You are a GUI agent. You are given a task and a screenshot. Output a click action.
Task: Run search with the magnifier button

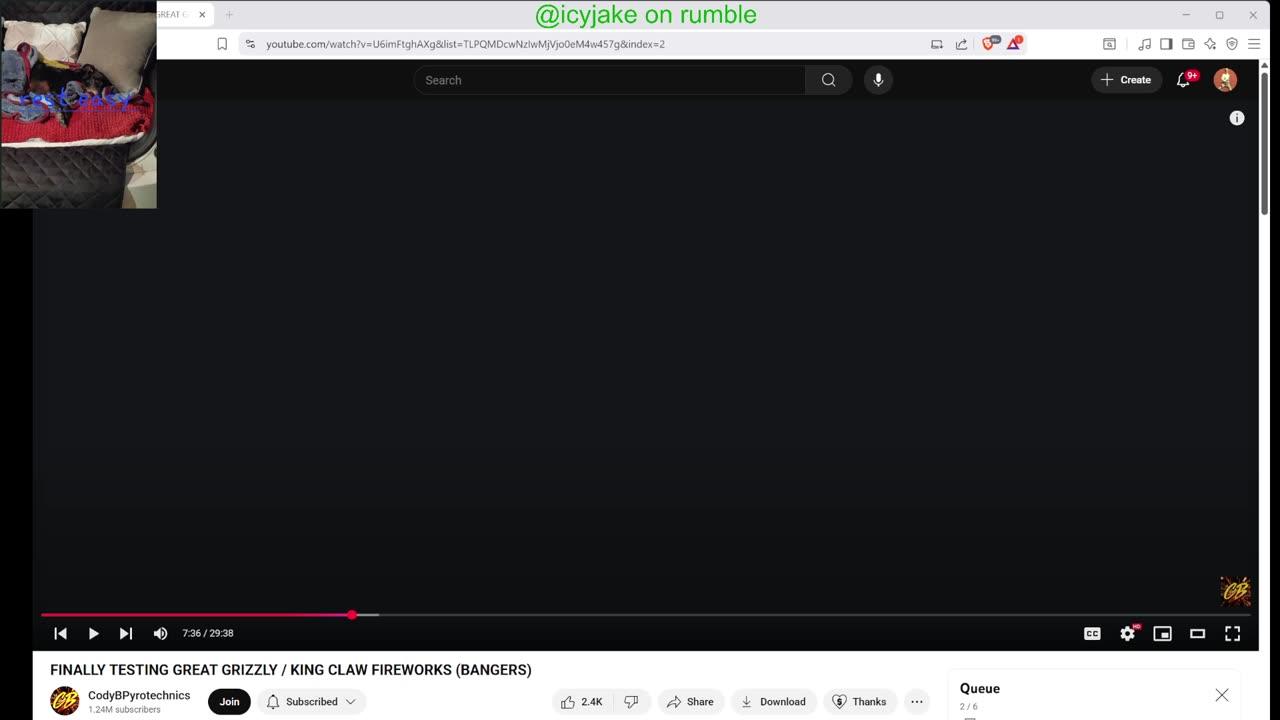828,80
